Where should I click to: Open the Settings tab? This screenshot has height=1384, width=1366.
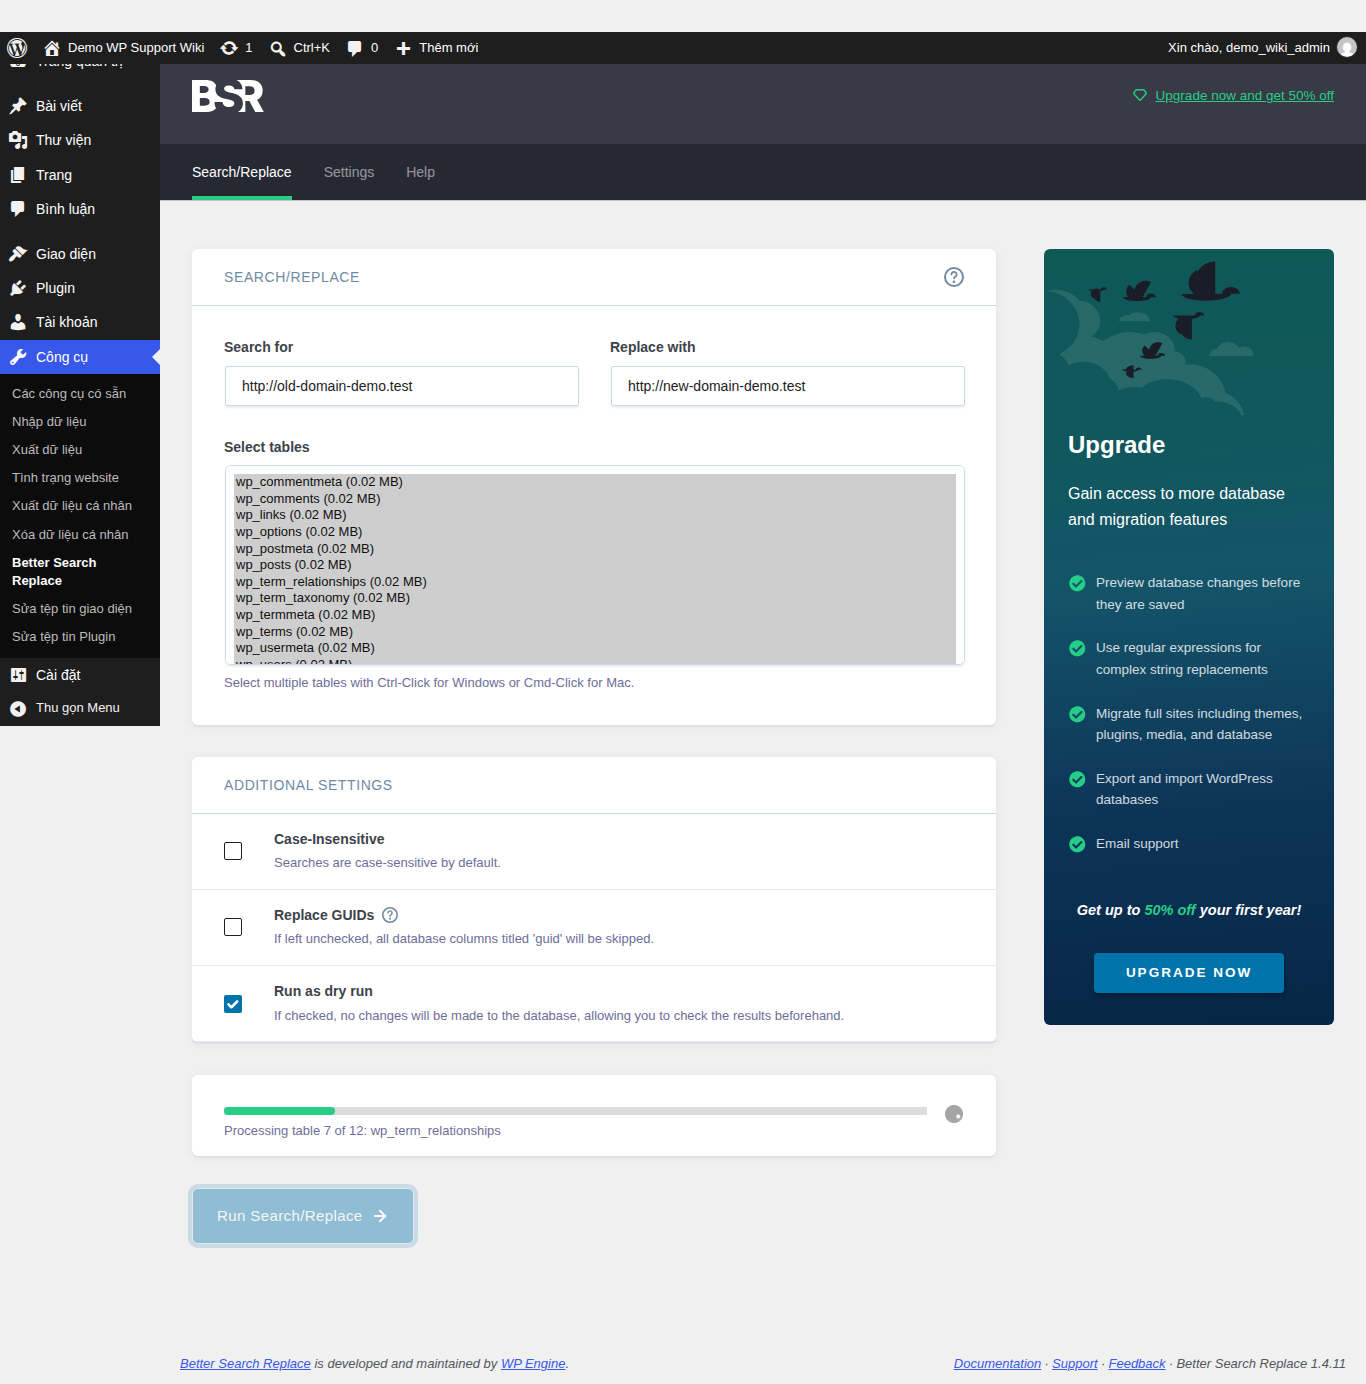(x=349, y=172)
